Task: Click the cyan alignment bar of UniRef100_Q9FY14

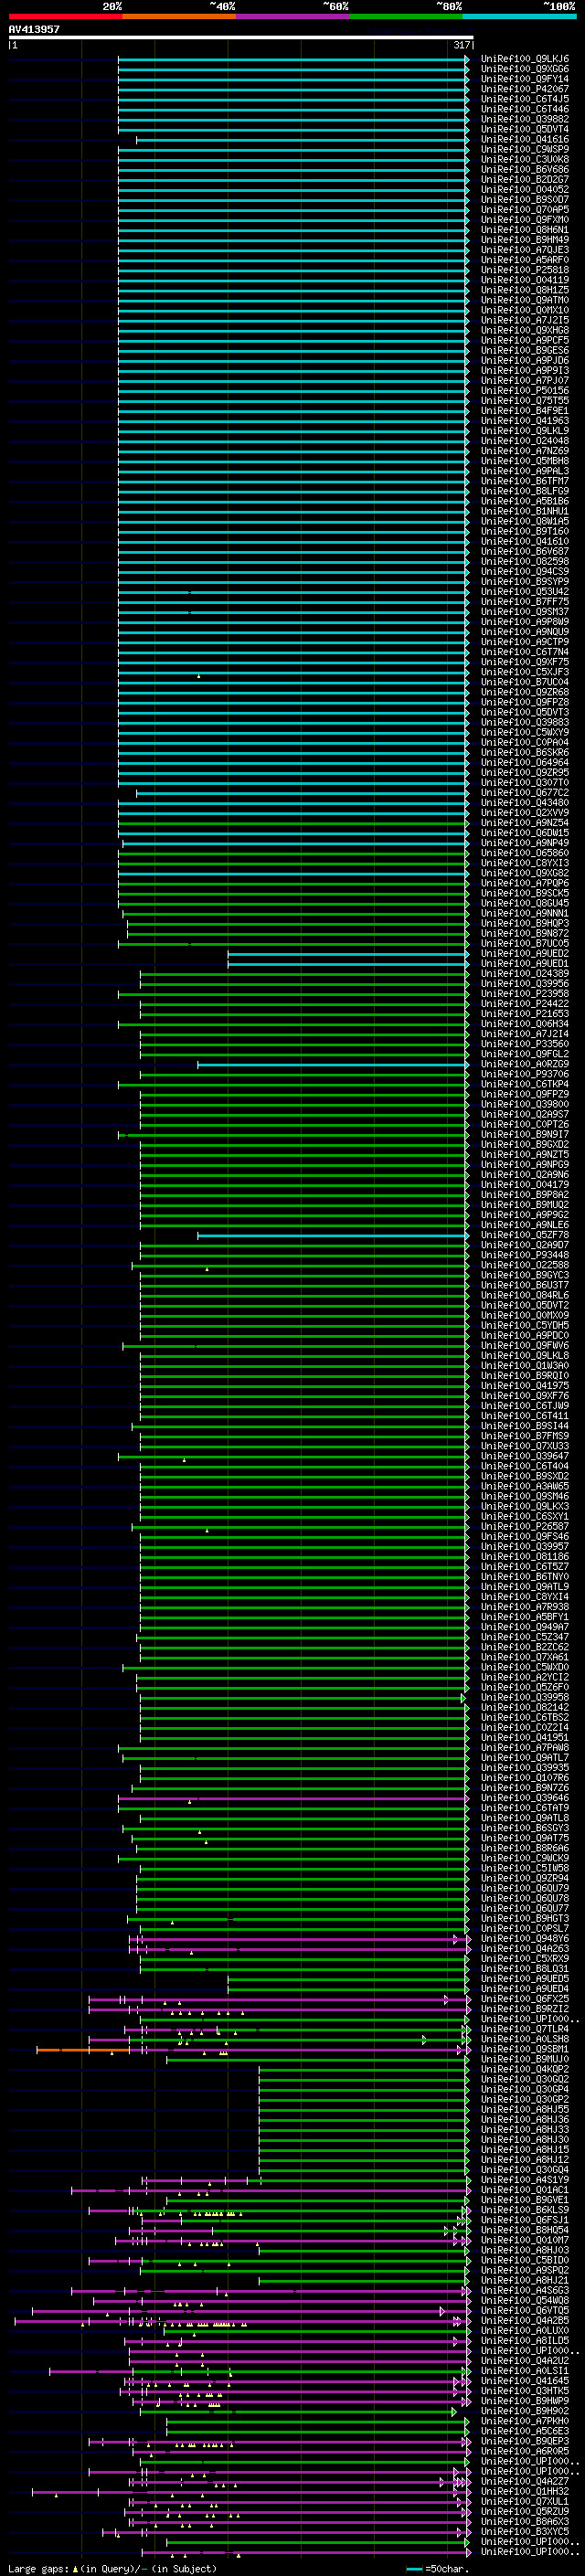Action: click(293, 79)
